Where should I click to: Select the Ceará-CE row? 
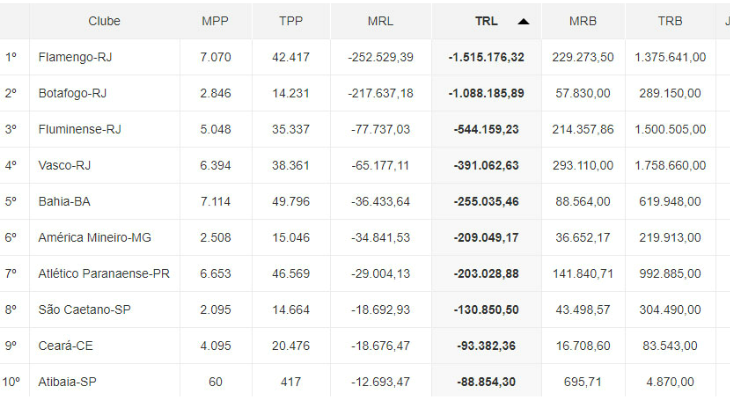click(64, 345)
